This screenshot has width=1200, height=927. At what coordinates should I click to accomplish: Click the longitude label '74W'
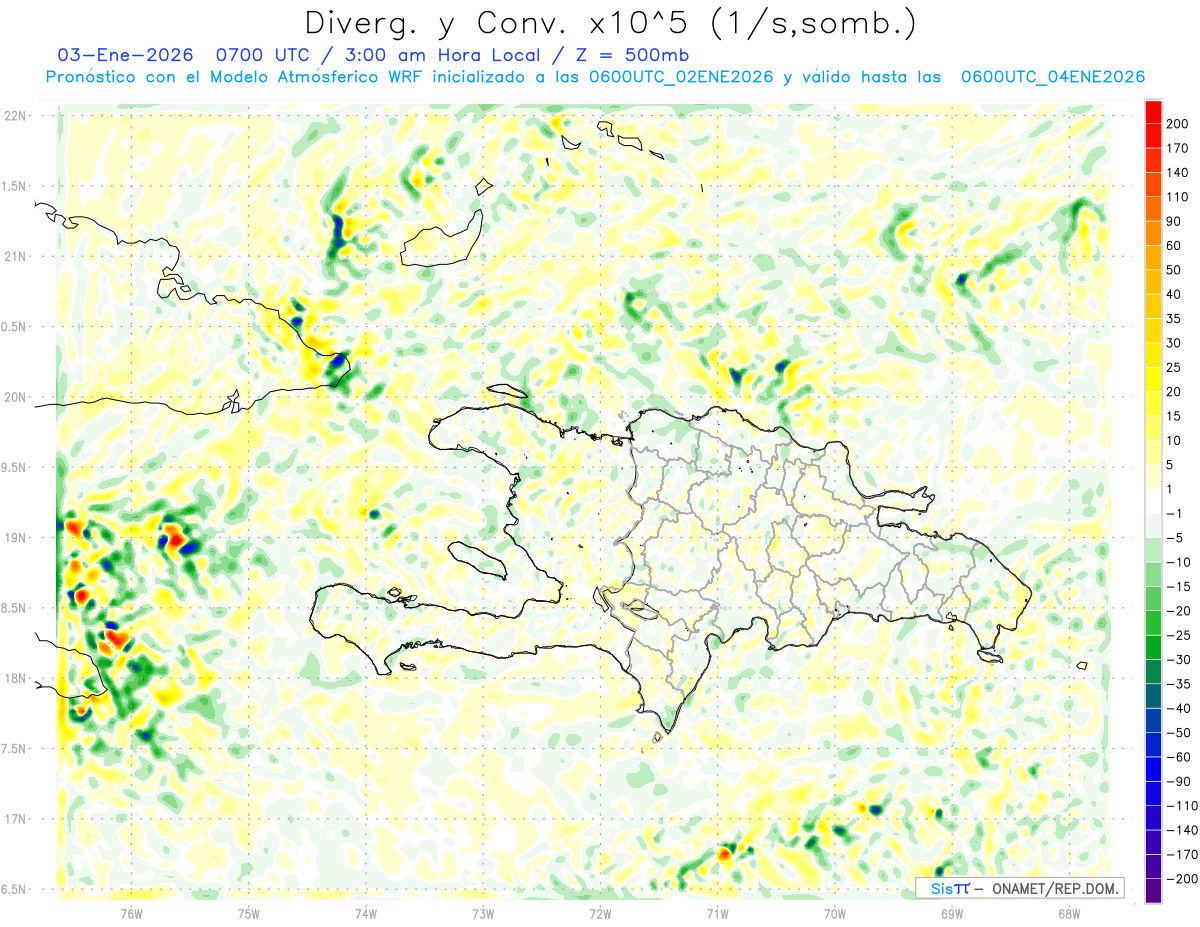[x=366, y=913]
